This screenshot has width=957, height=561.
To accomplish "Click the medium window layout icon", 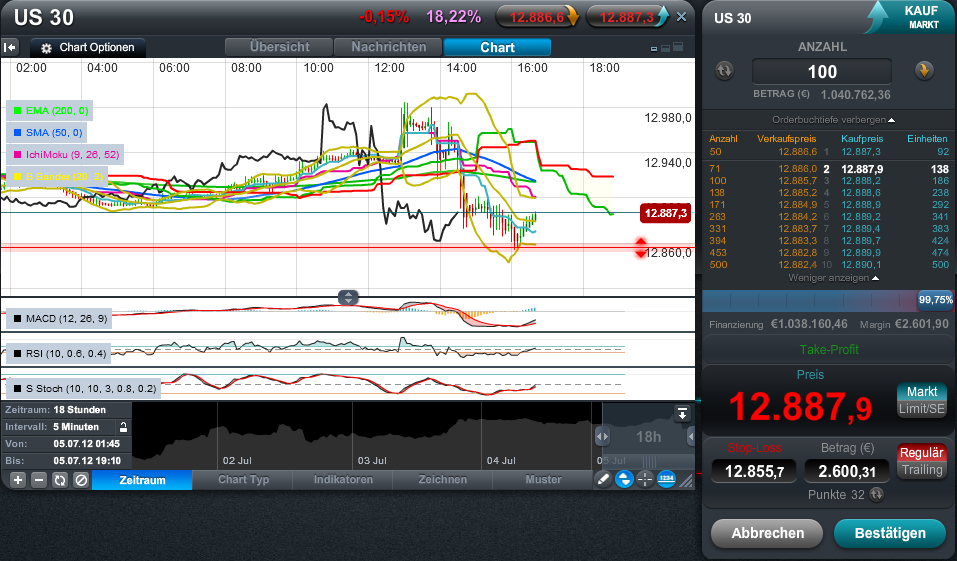I will pyautogui.click(x=665, y=48).
